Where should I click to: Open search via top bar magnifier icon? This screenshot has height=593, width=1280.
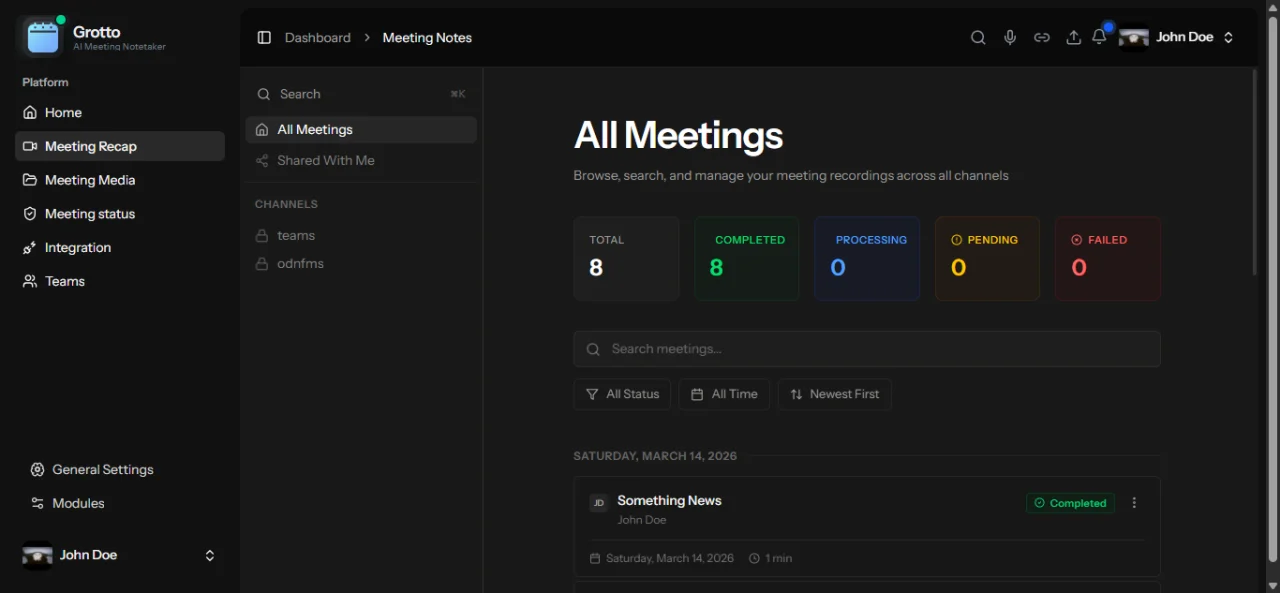[978, 37]
